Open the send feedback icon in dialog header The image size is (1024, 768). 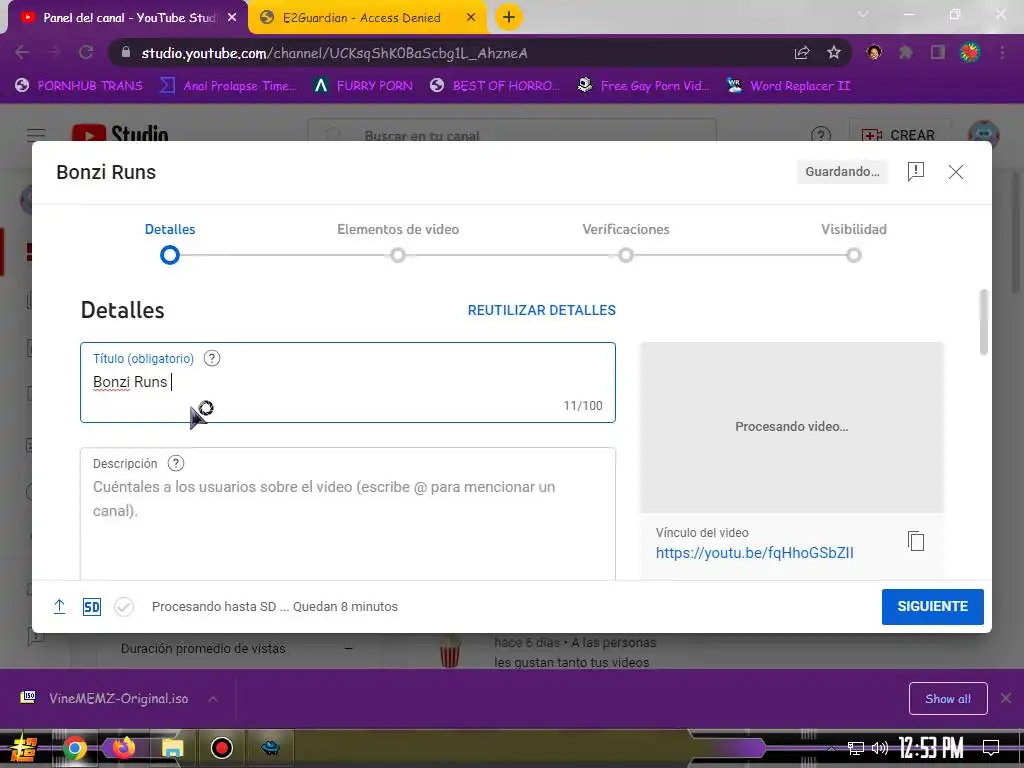[916, 172]
